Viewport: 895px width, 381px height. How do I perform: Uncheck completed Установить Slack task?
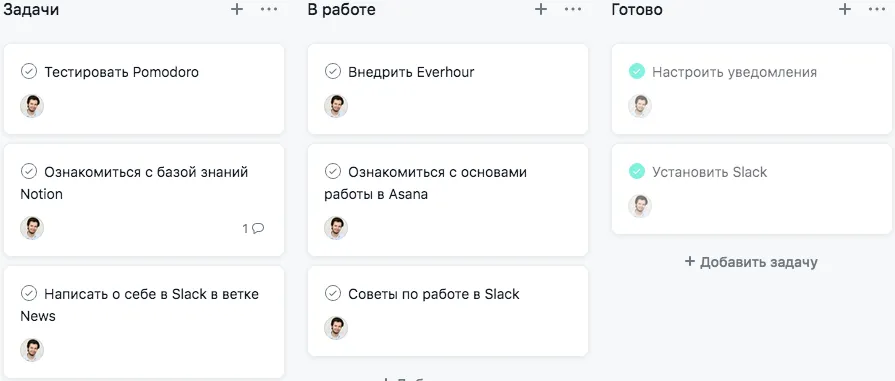[636, 171]
